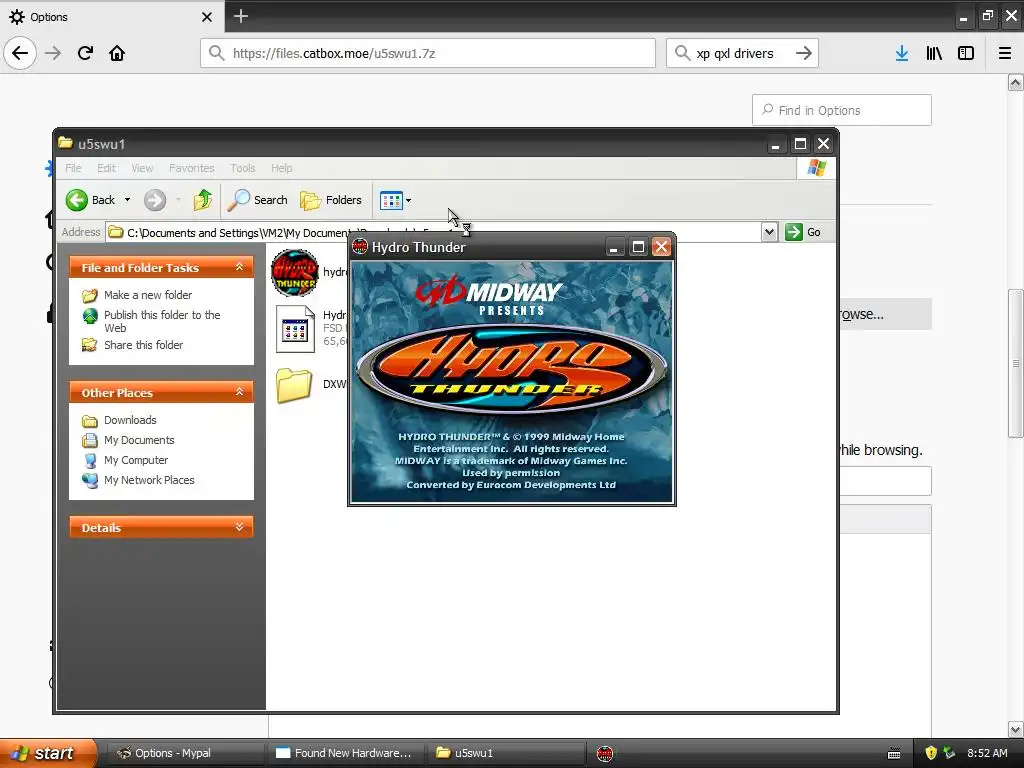The height and width of the screenshot is (768, 1024).
Task: Open My Network Places link
Action: (149, 480)
